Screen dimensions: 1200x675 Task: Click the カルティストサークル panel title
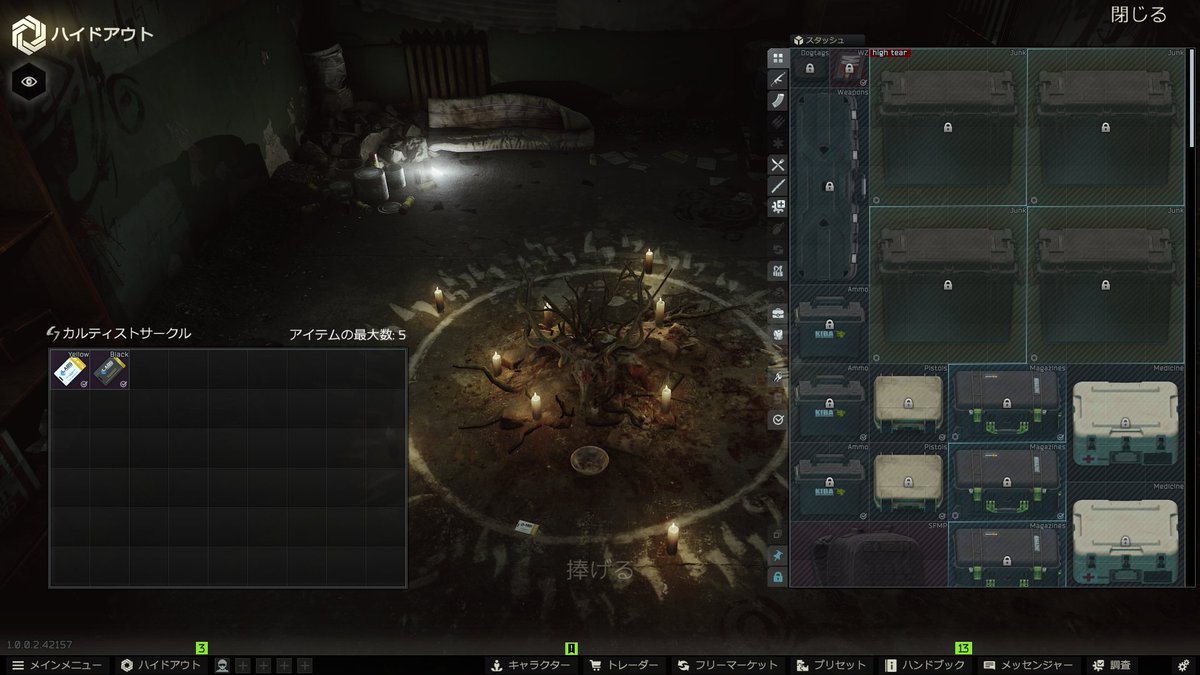click(x=119, y=333)
